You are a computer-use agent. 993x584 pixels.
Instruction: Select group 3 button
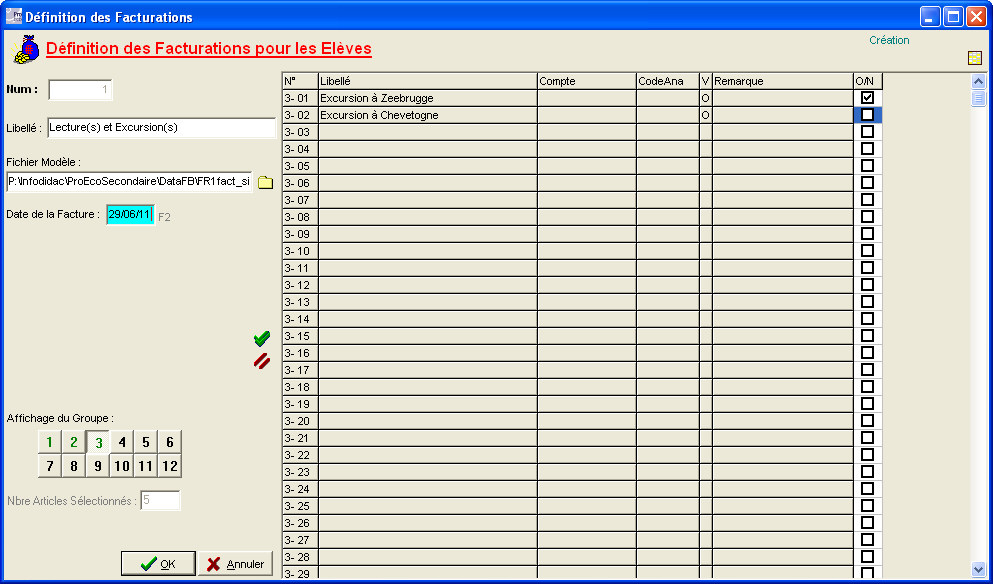point(98,442)
